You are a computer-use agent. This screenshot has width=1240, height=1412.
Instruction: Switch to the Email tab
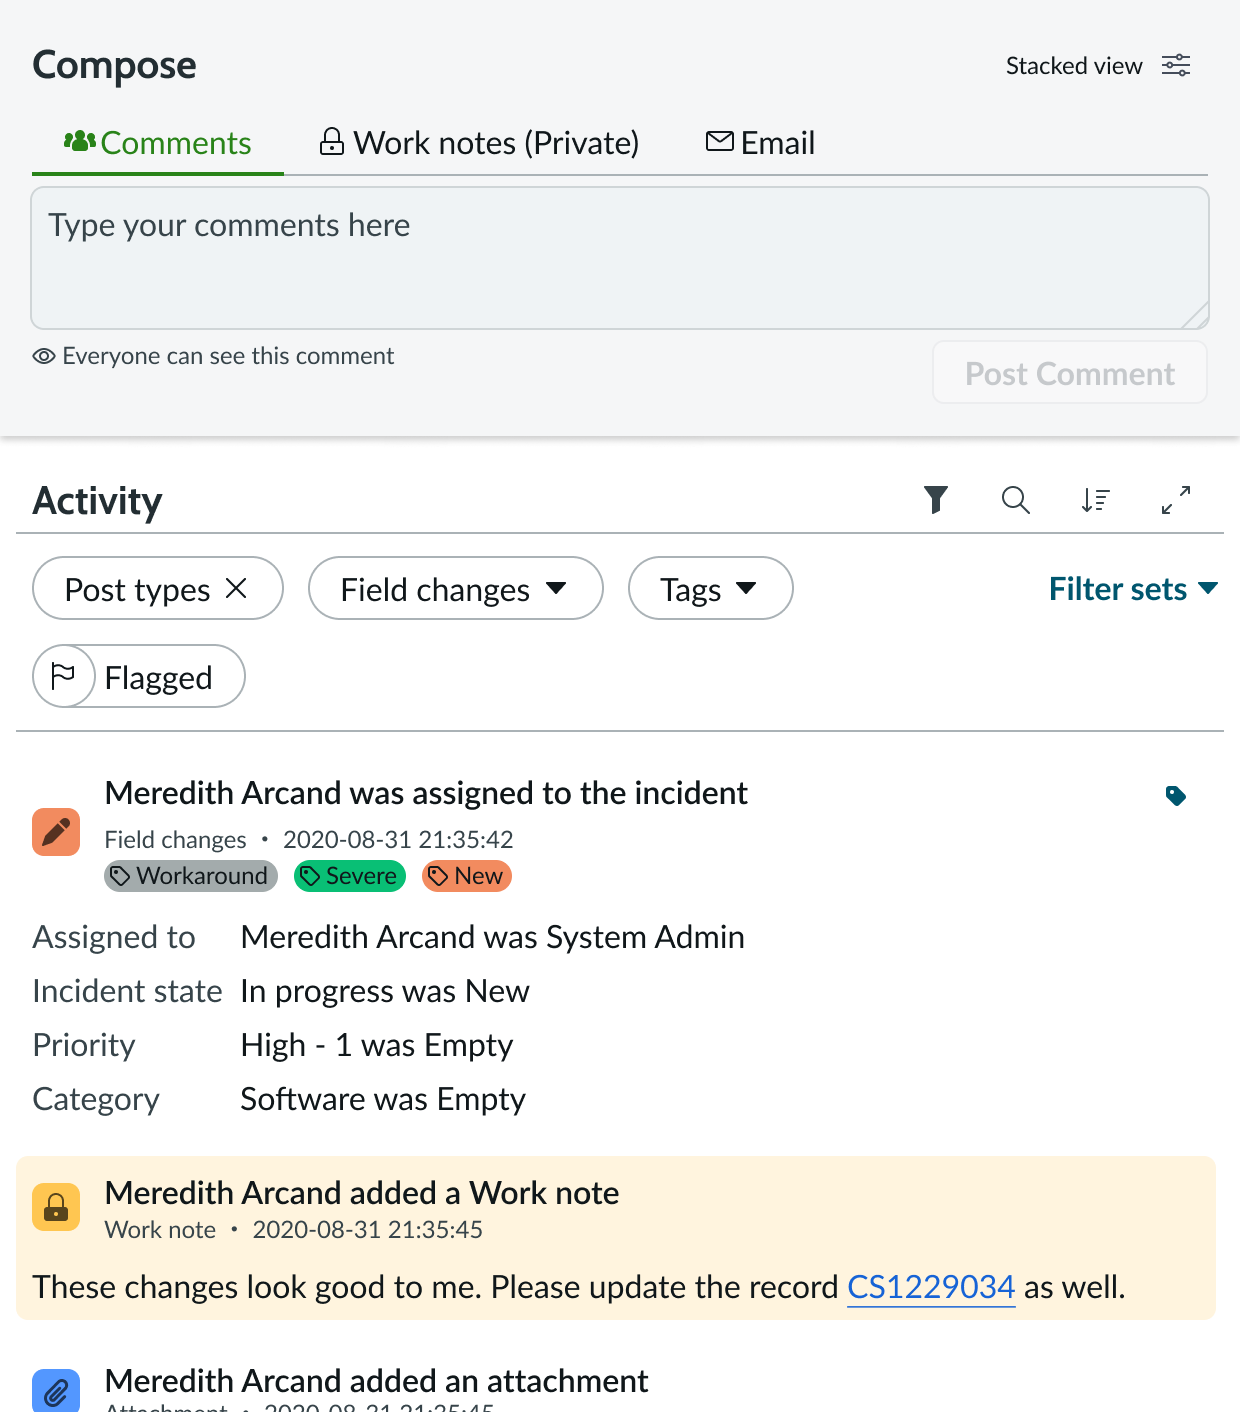[760, 143]
